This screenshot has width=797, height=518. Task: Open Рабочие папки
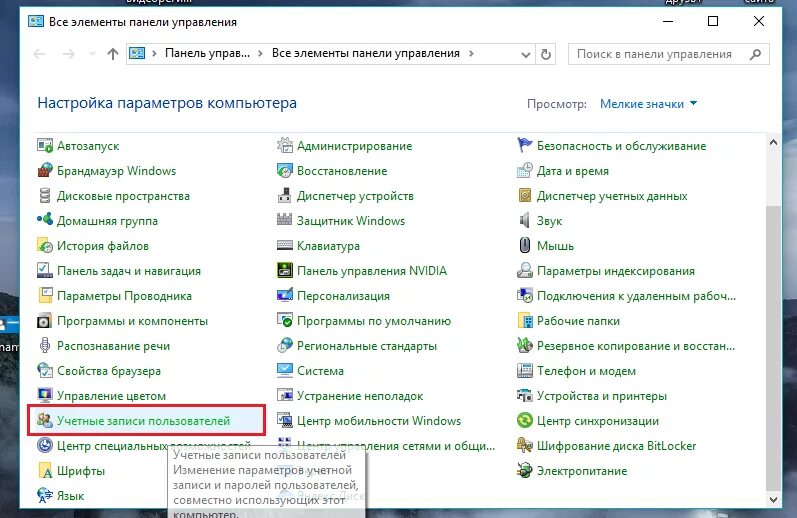[578, 321]
